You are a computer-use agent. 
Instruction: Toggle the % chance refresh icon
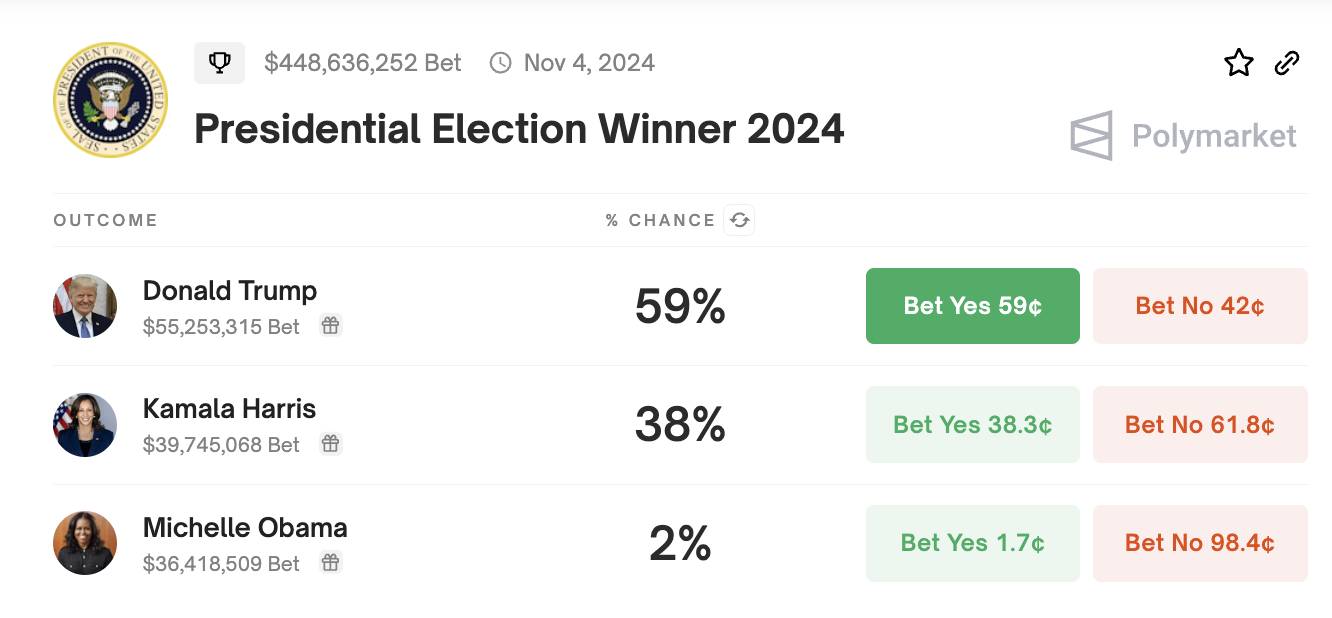pos(740,220)
